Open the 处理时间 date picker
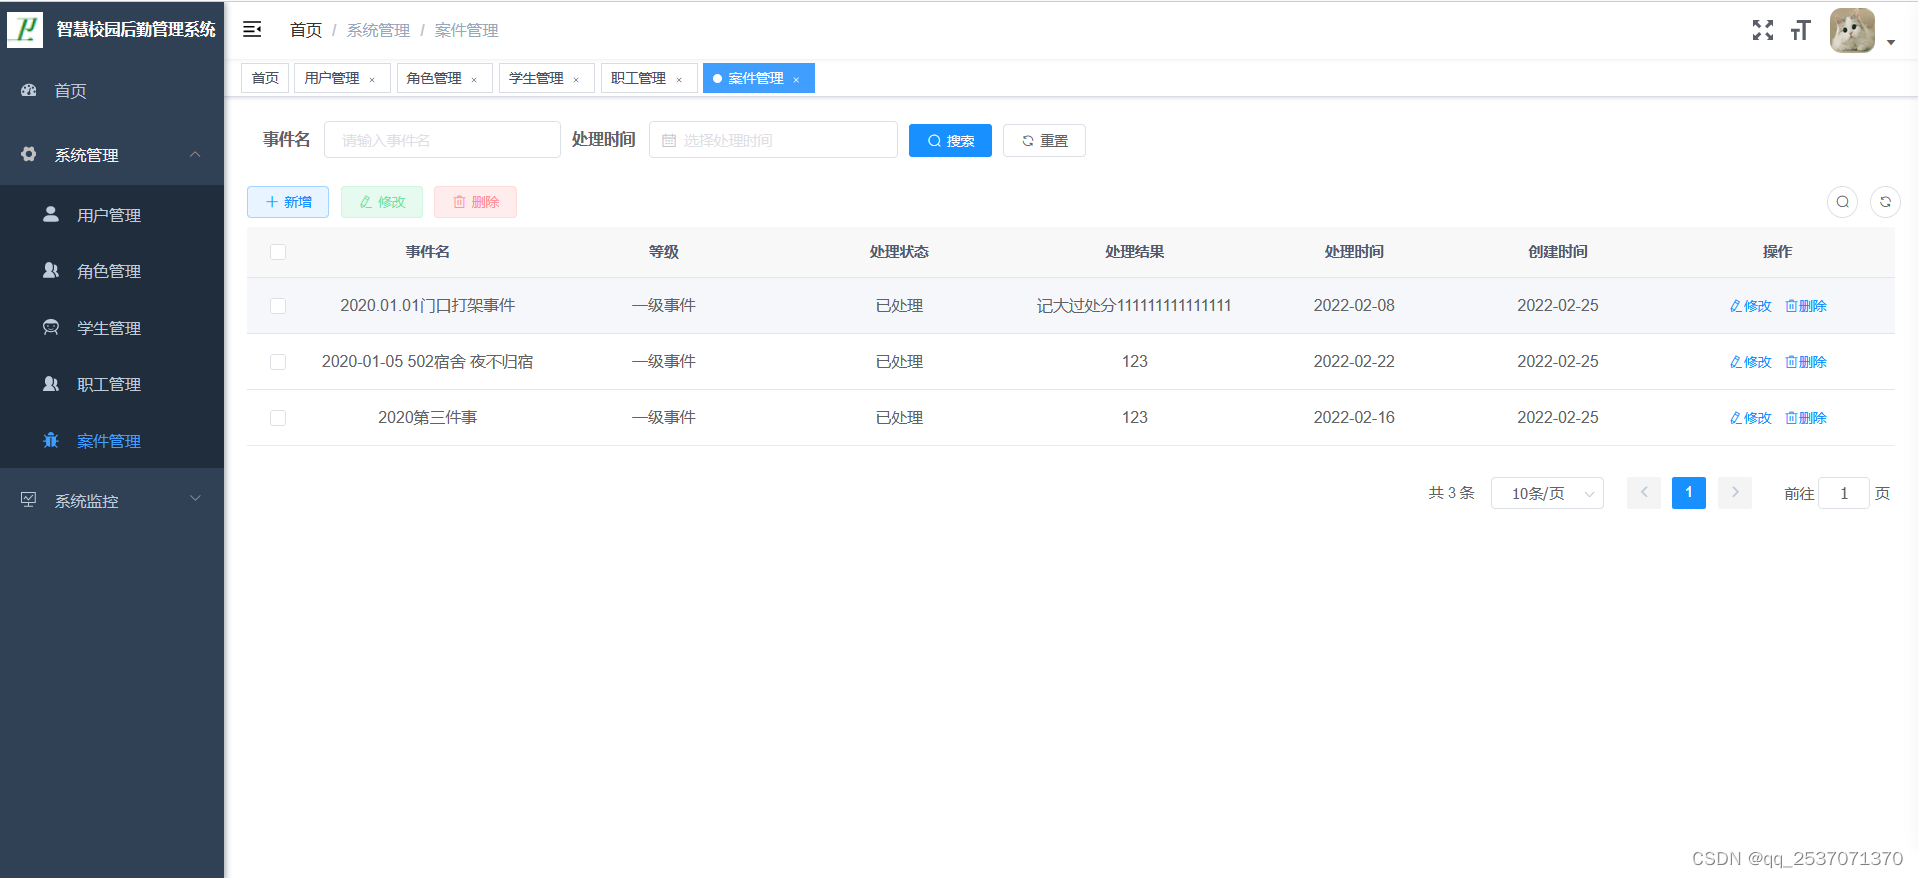 (x=773, y=140)
